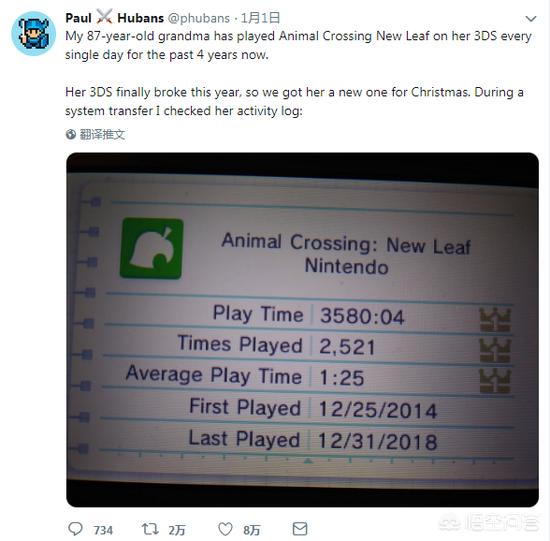Click the globe icon beside translate
The height and width of the screenshot is (541, 550).
click(71, 134)
